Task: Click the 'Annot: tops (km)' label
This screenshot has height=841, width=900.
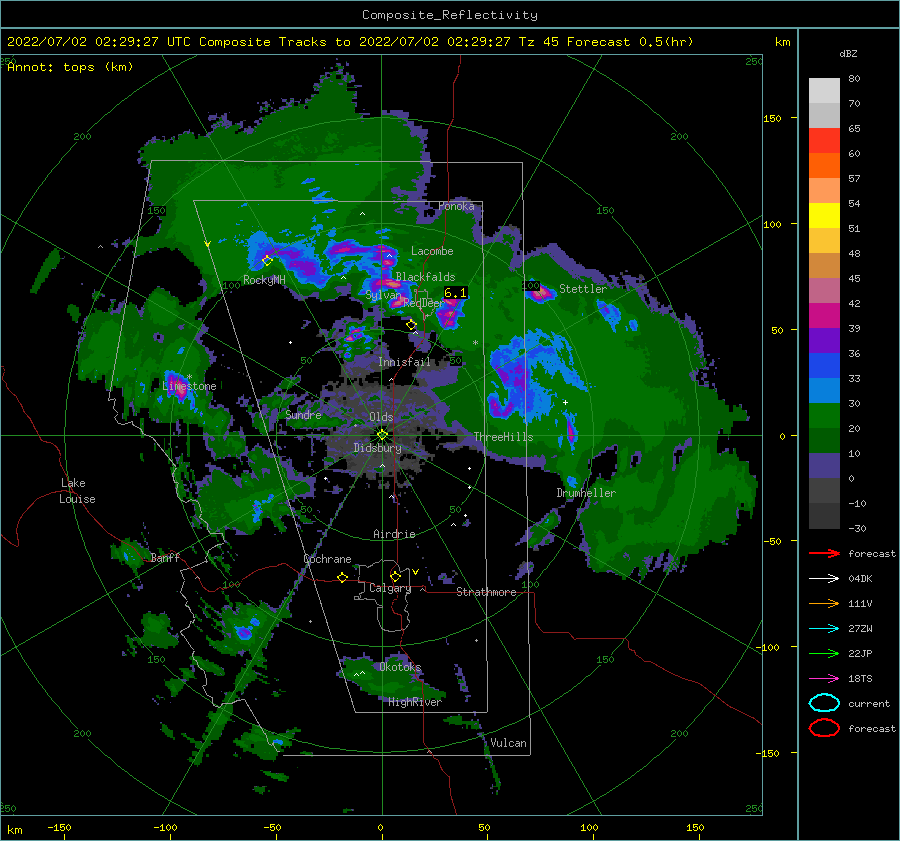Action: [x=70, y=67]
